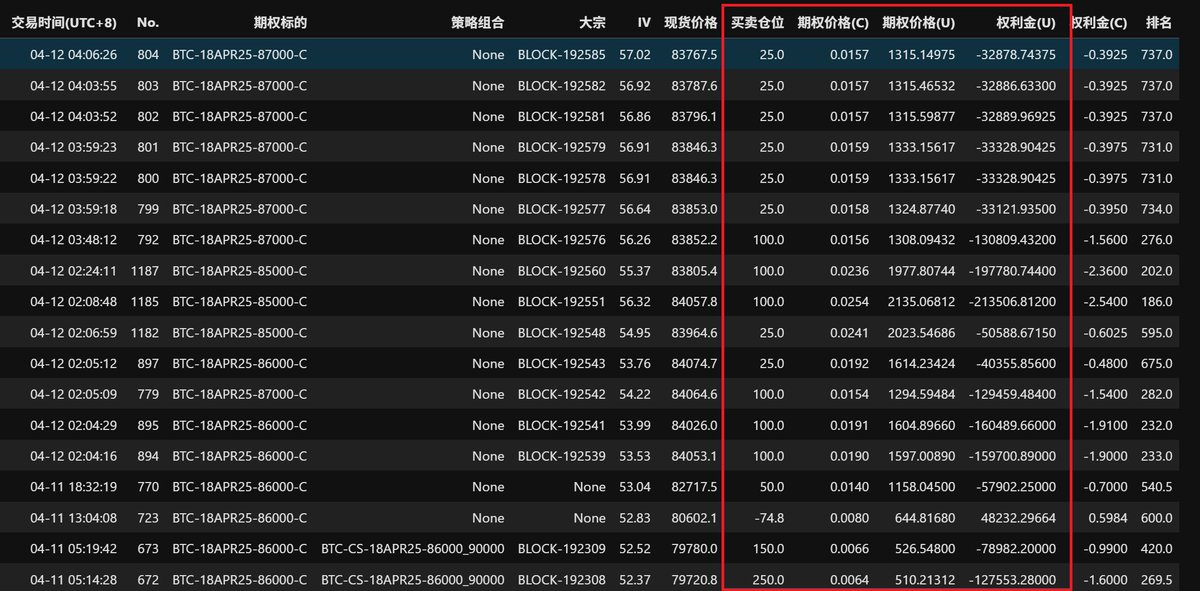The height and width of the screenshot is (591, 1200).
Task: Click the timestamp 04-12 03:59:23
Action: pos(74,147)
